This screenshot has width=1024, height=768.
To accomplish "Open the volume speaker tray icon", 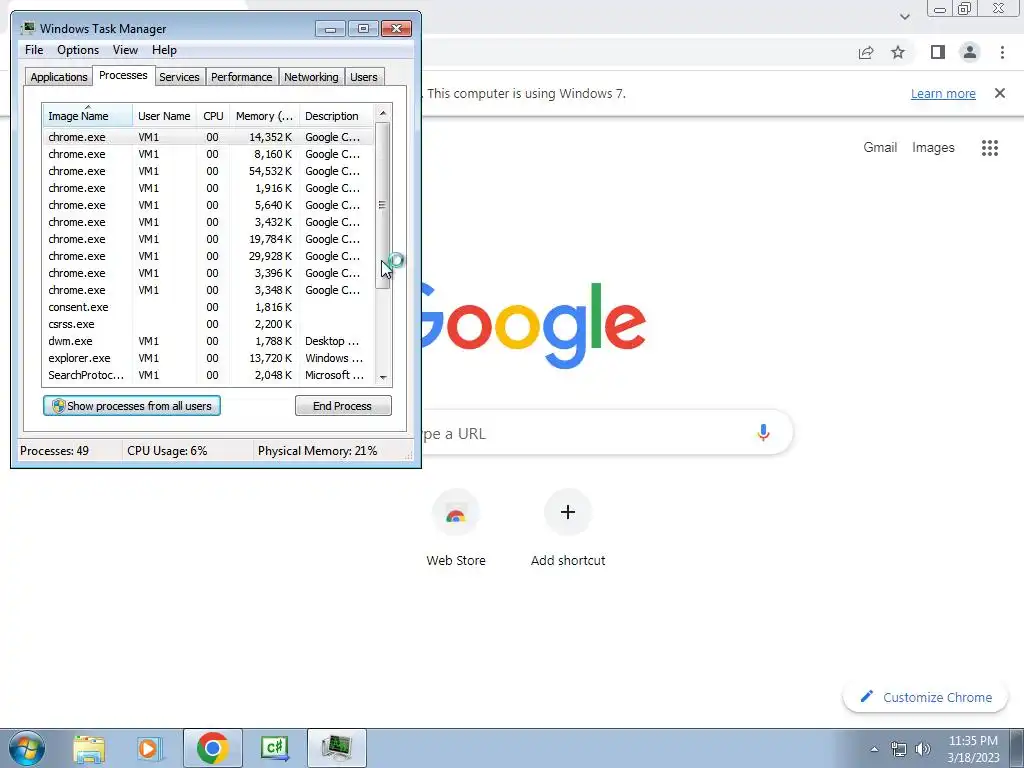I will 923,749.
